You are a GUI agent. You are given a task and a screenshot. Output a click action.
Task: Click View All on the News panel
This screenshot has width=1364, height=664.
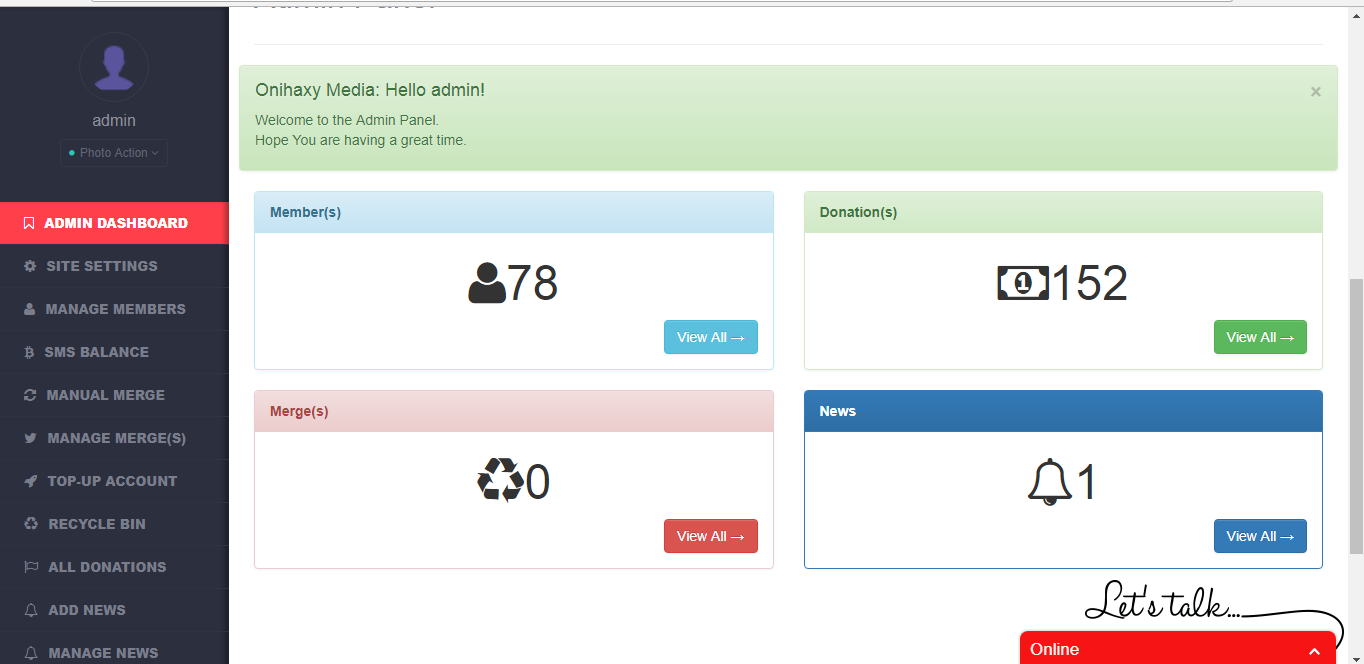point(1259,535)
